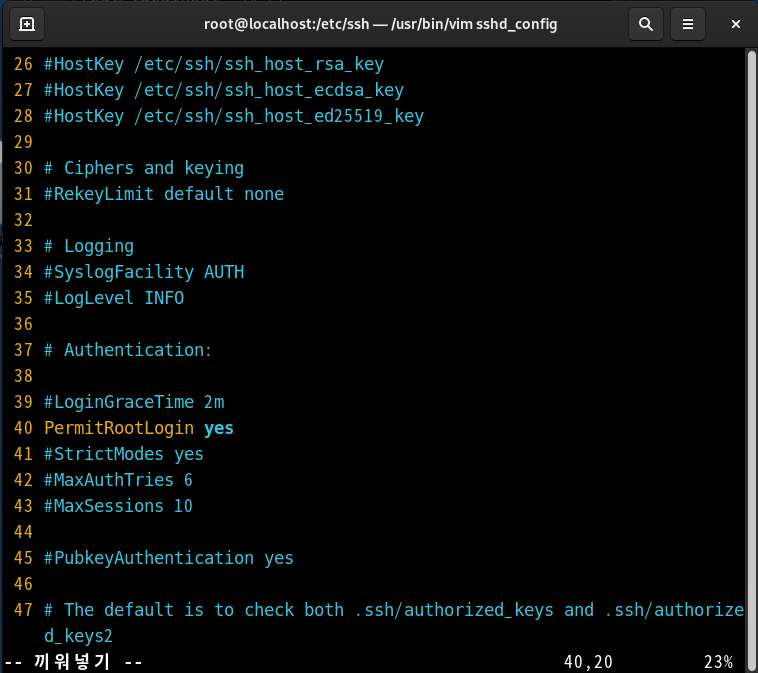This screenshot has height=673, width=758.
Task: Click the 'PermitRootLogin' keyword
Action: (x=119, y=428)
